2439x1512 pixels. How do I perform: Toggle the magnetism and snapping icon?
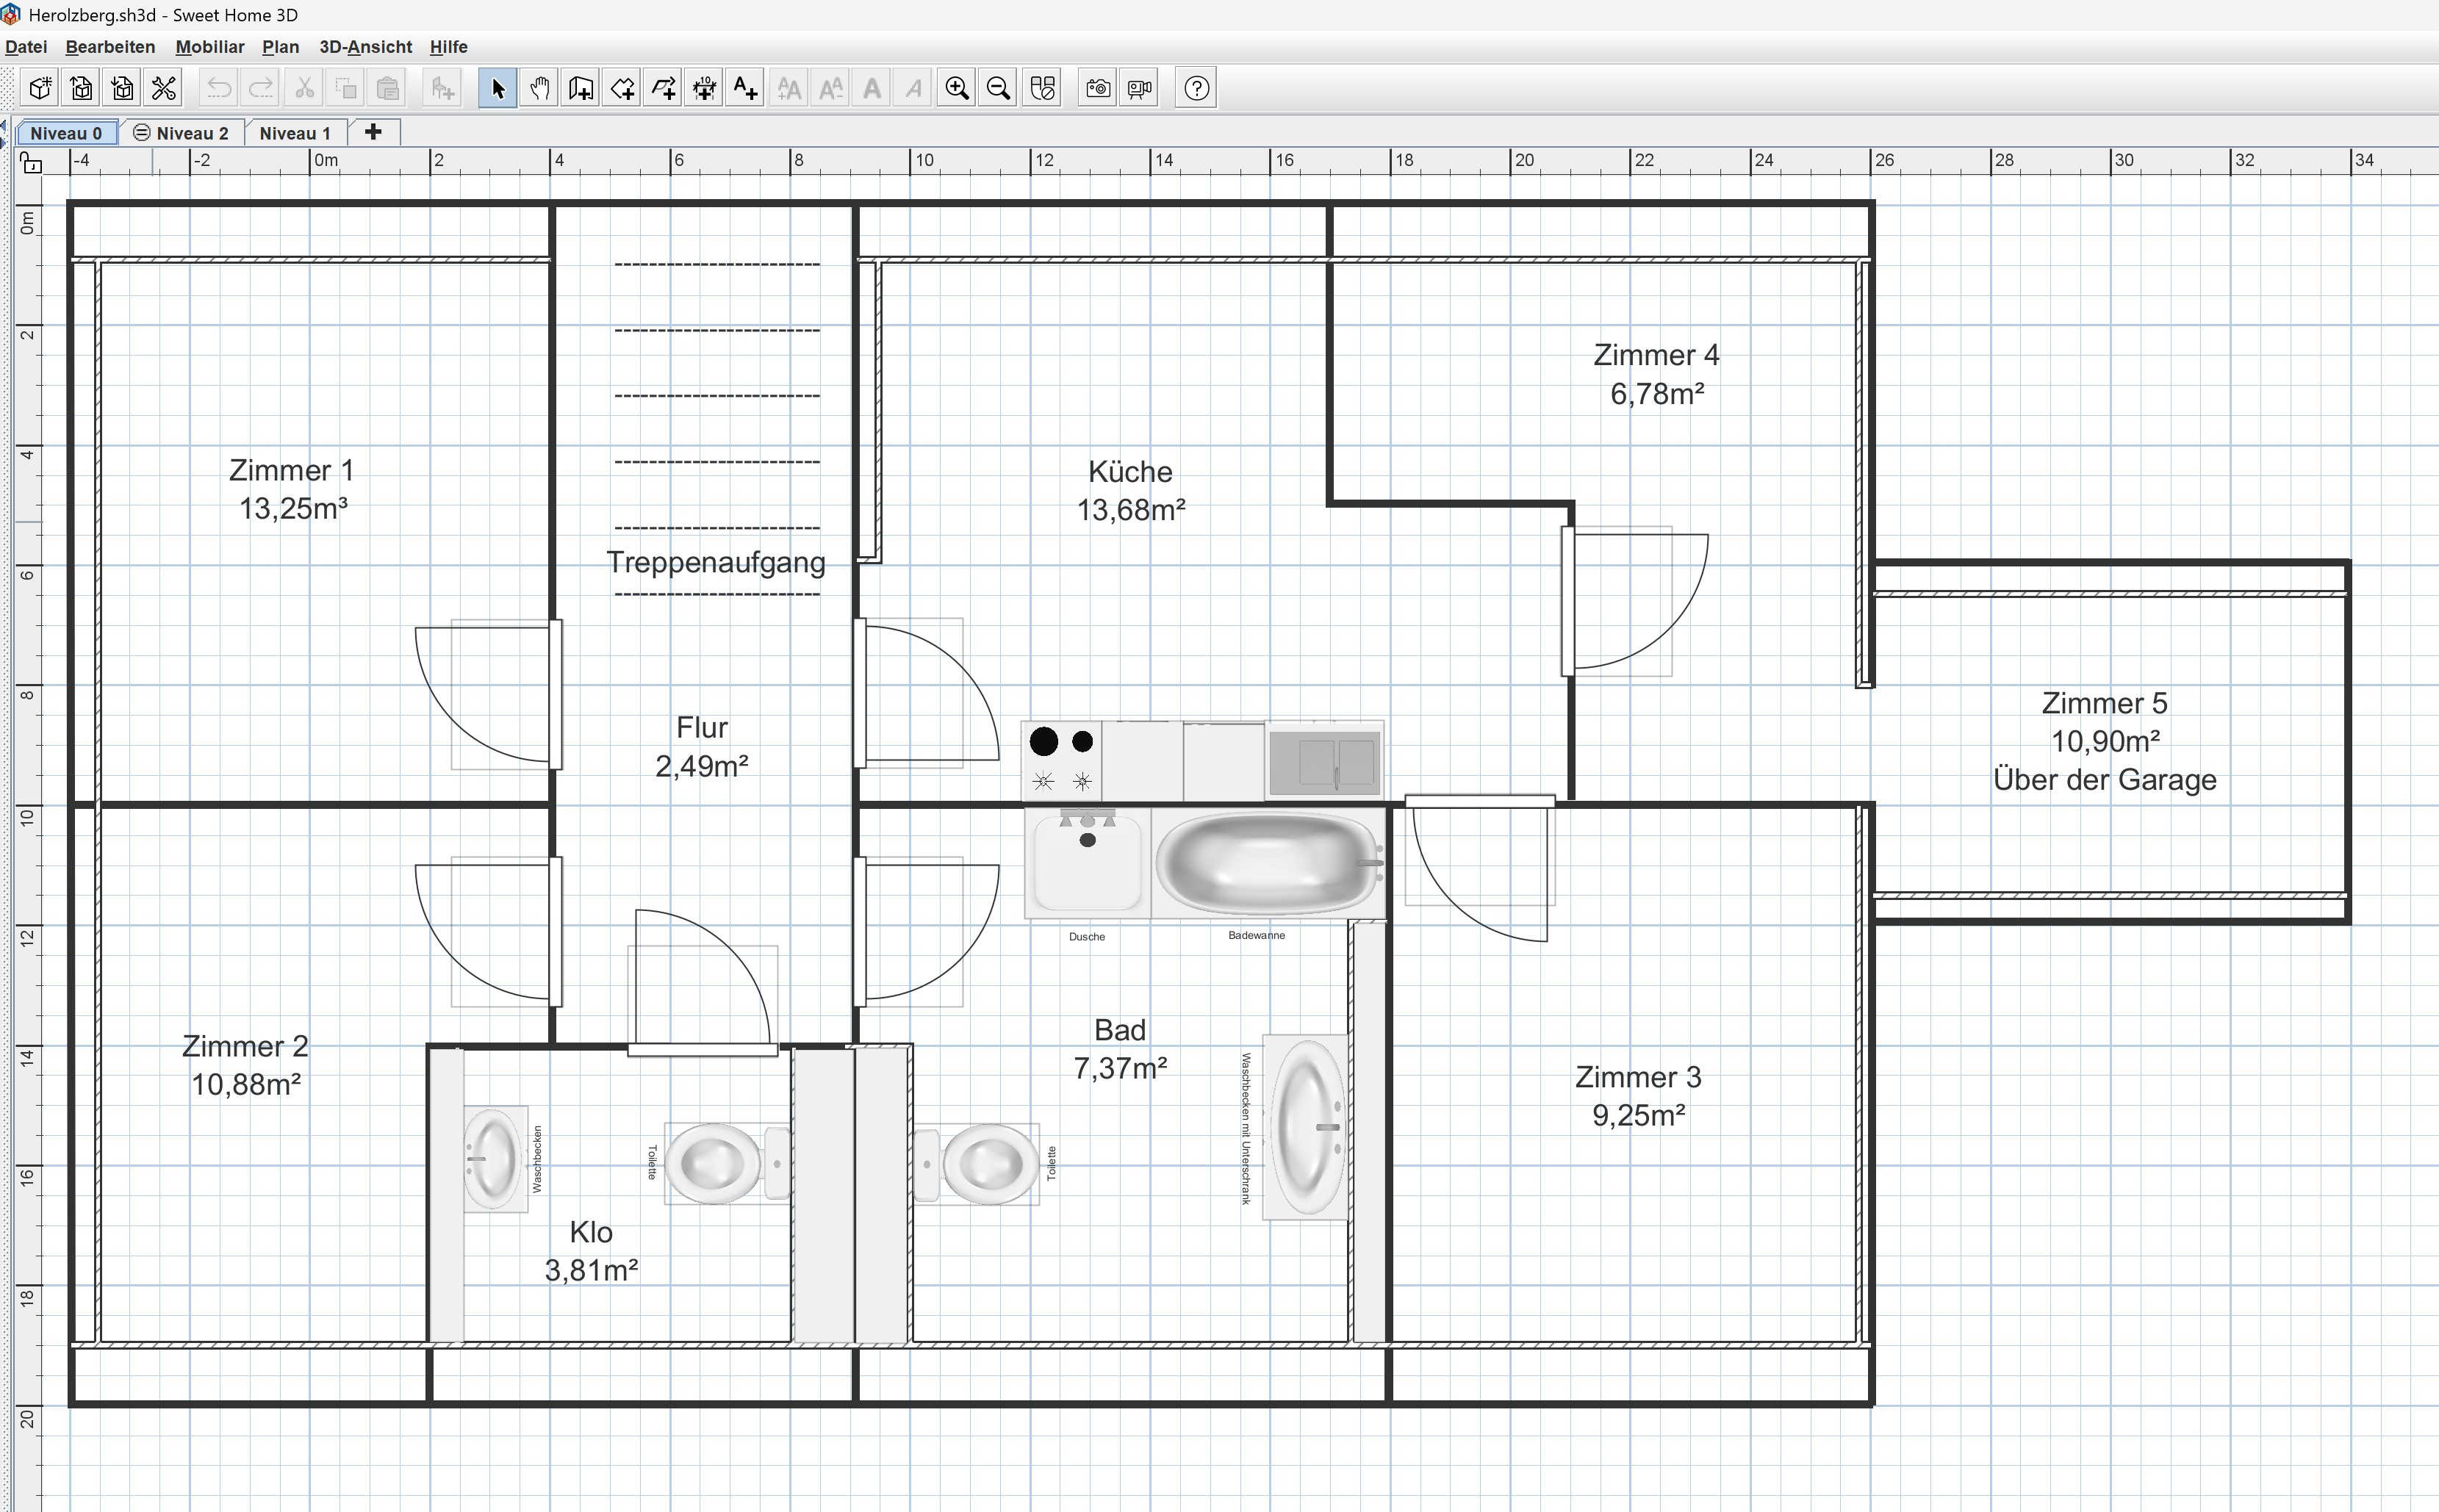point(1043,89)
